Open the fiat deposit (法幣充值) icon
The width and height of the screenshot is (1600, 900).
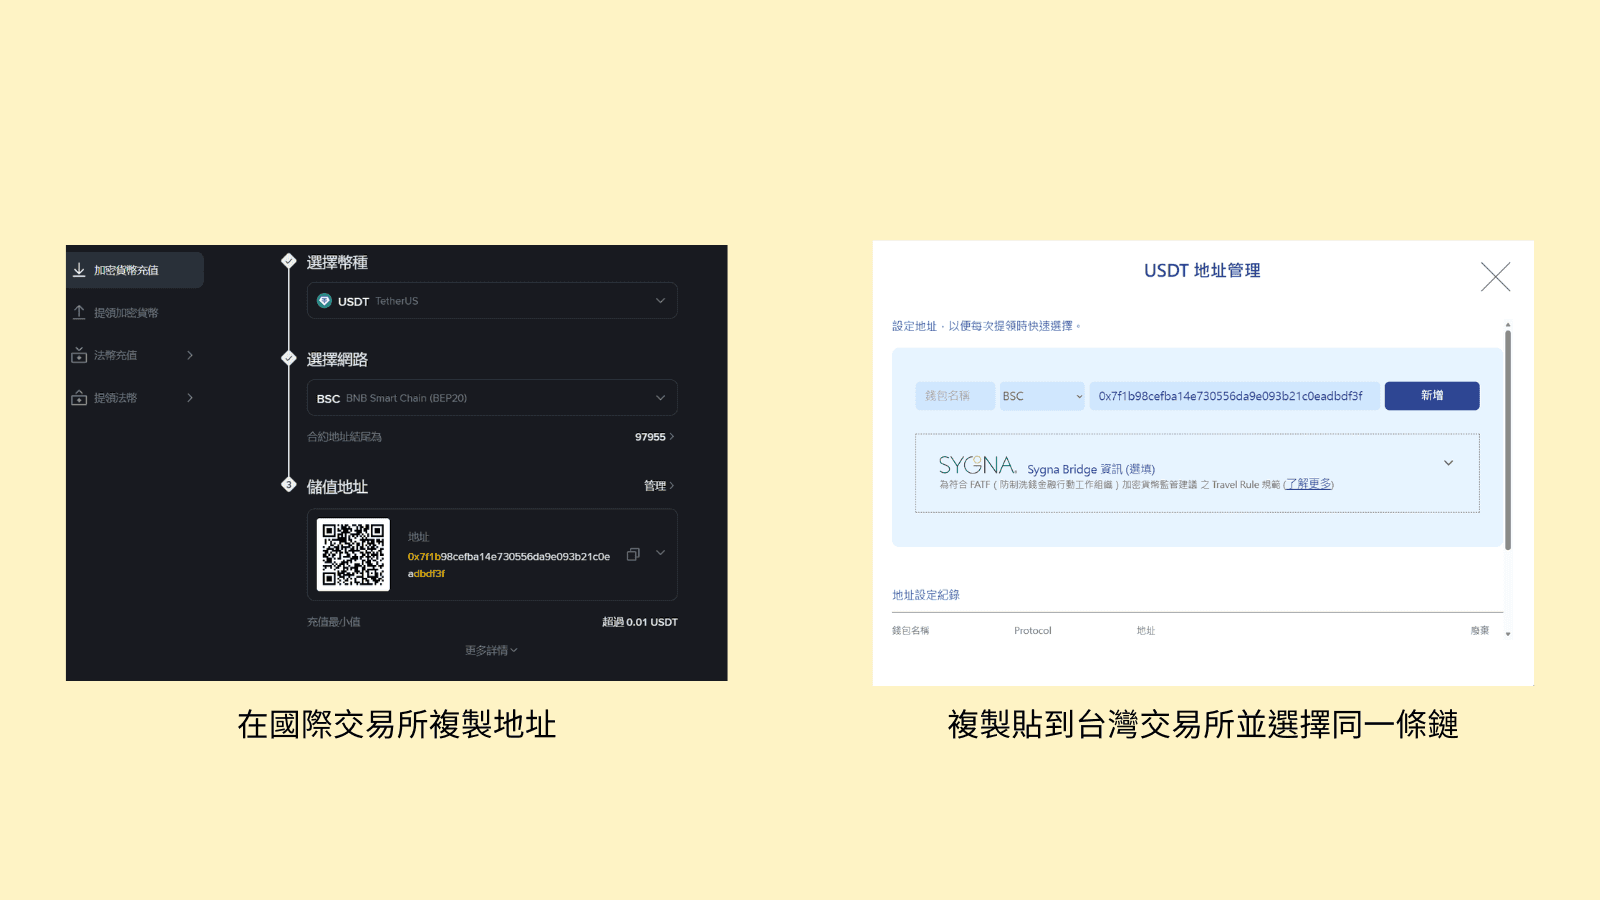coord(79,355)
